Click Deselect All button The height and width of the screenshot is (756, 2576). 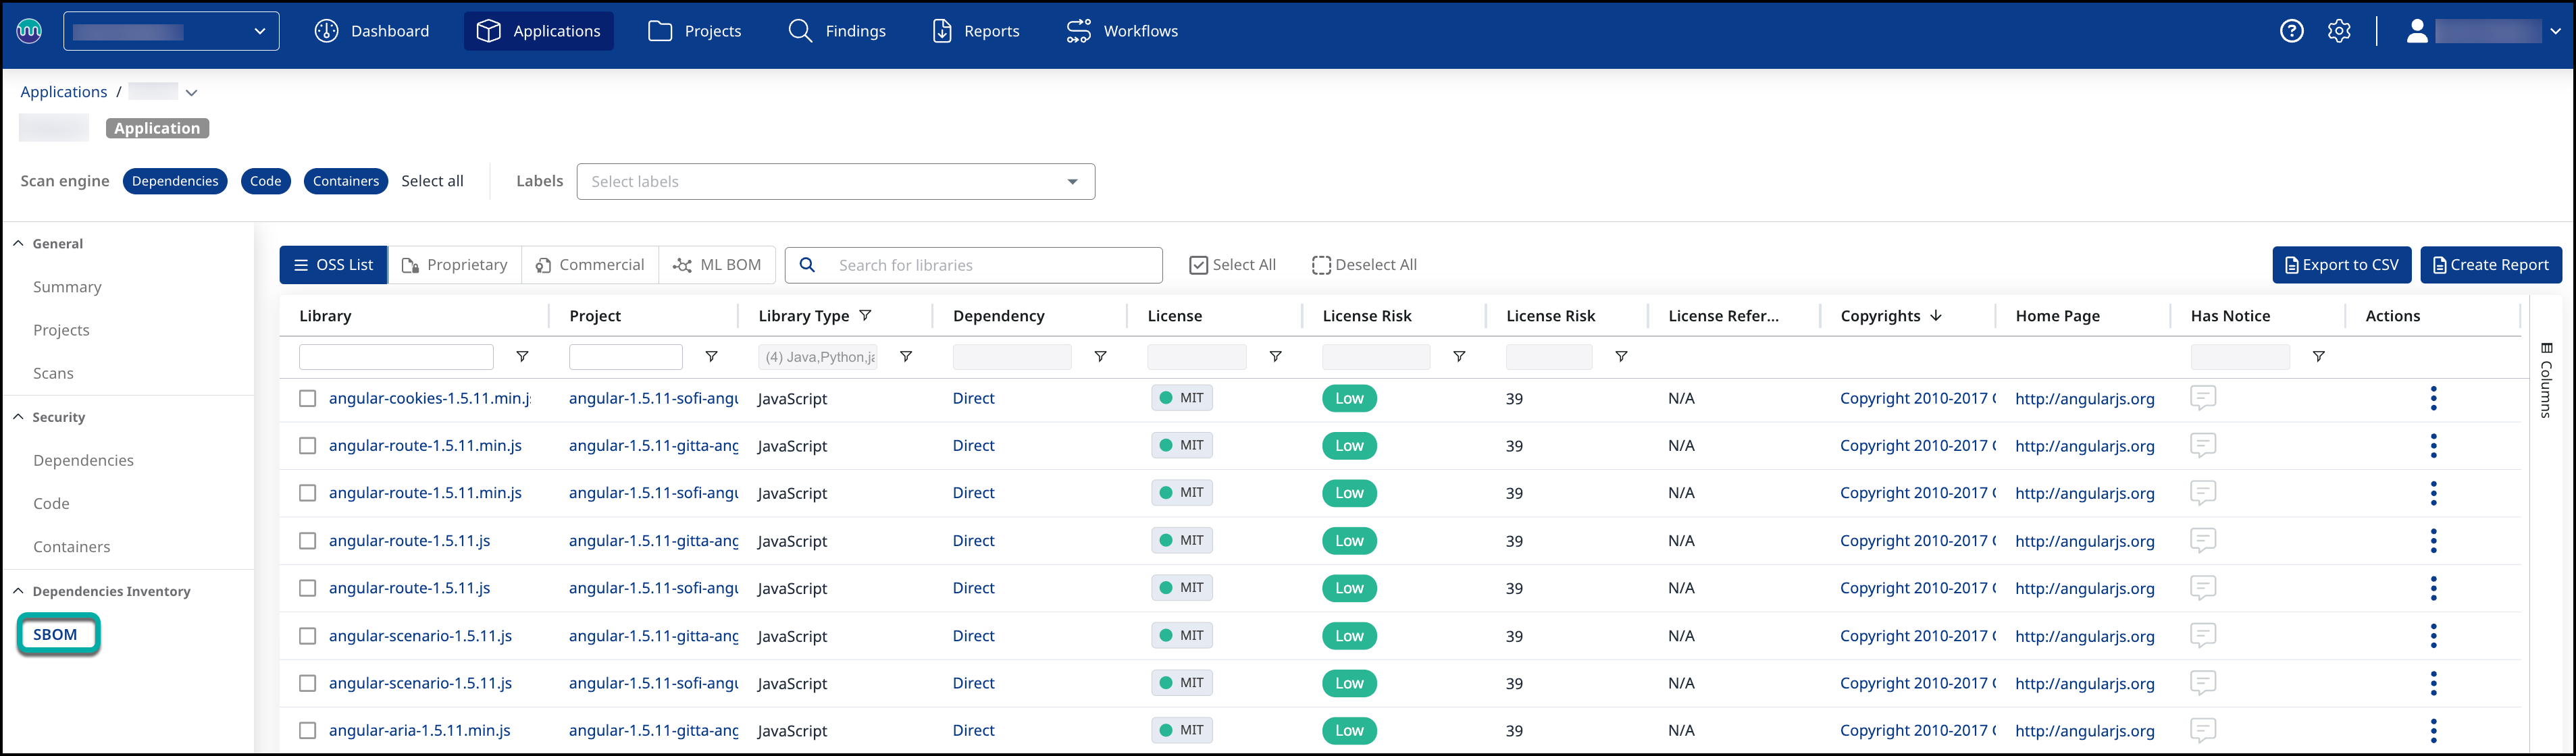point(1364,265)
